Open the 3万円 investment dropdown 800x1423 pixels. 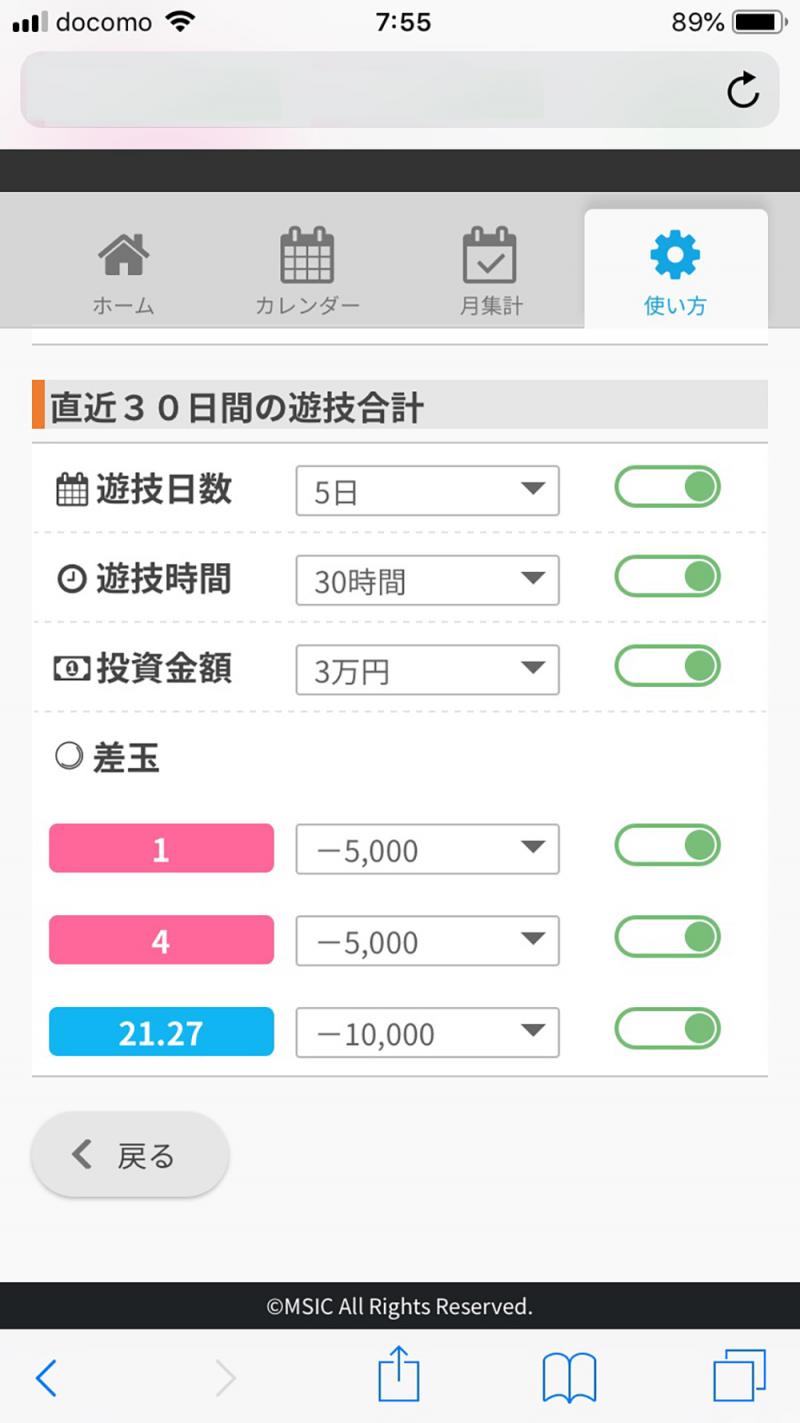[x=427, y=670]
